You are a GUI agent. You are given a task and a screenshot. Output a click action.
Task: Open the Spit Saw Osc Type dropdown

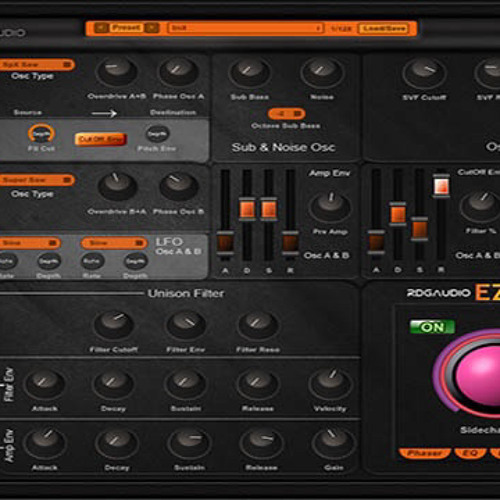click(x=37, y=65)
